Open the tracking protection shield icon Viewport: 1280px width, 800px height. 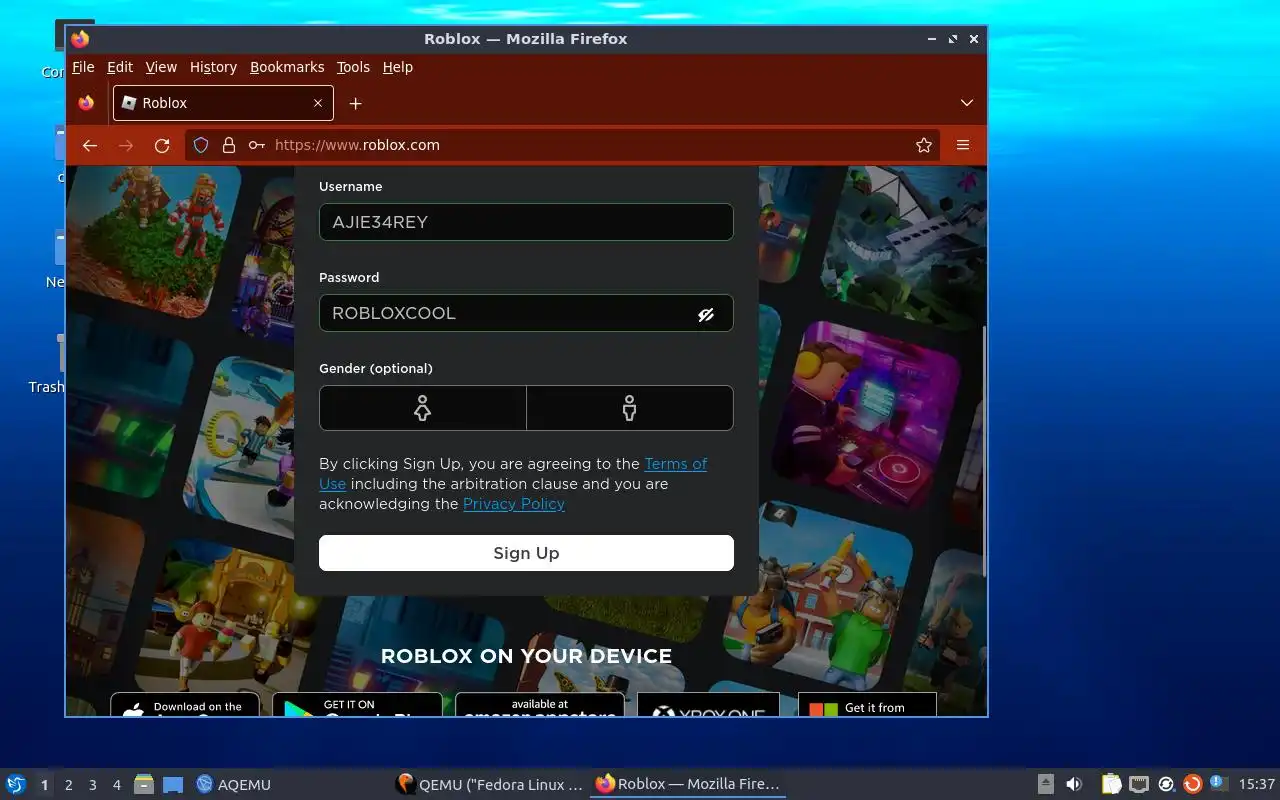click(201, 145)
